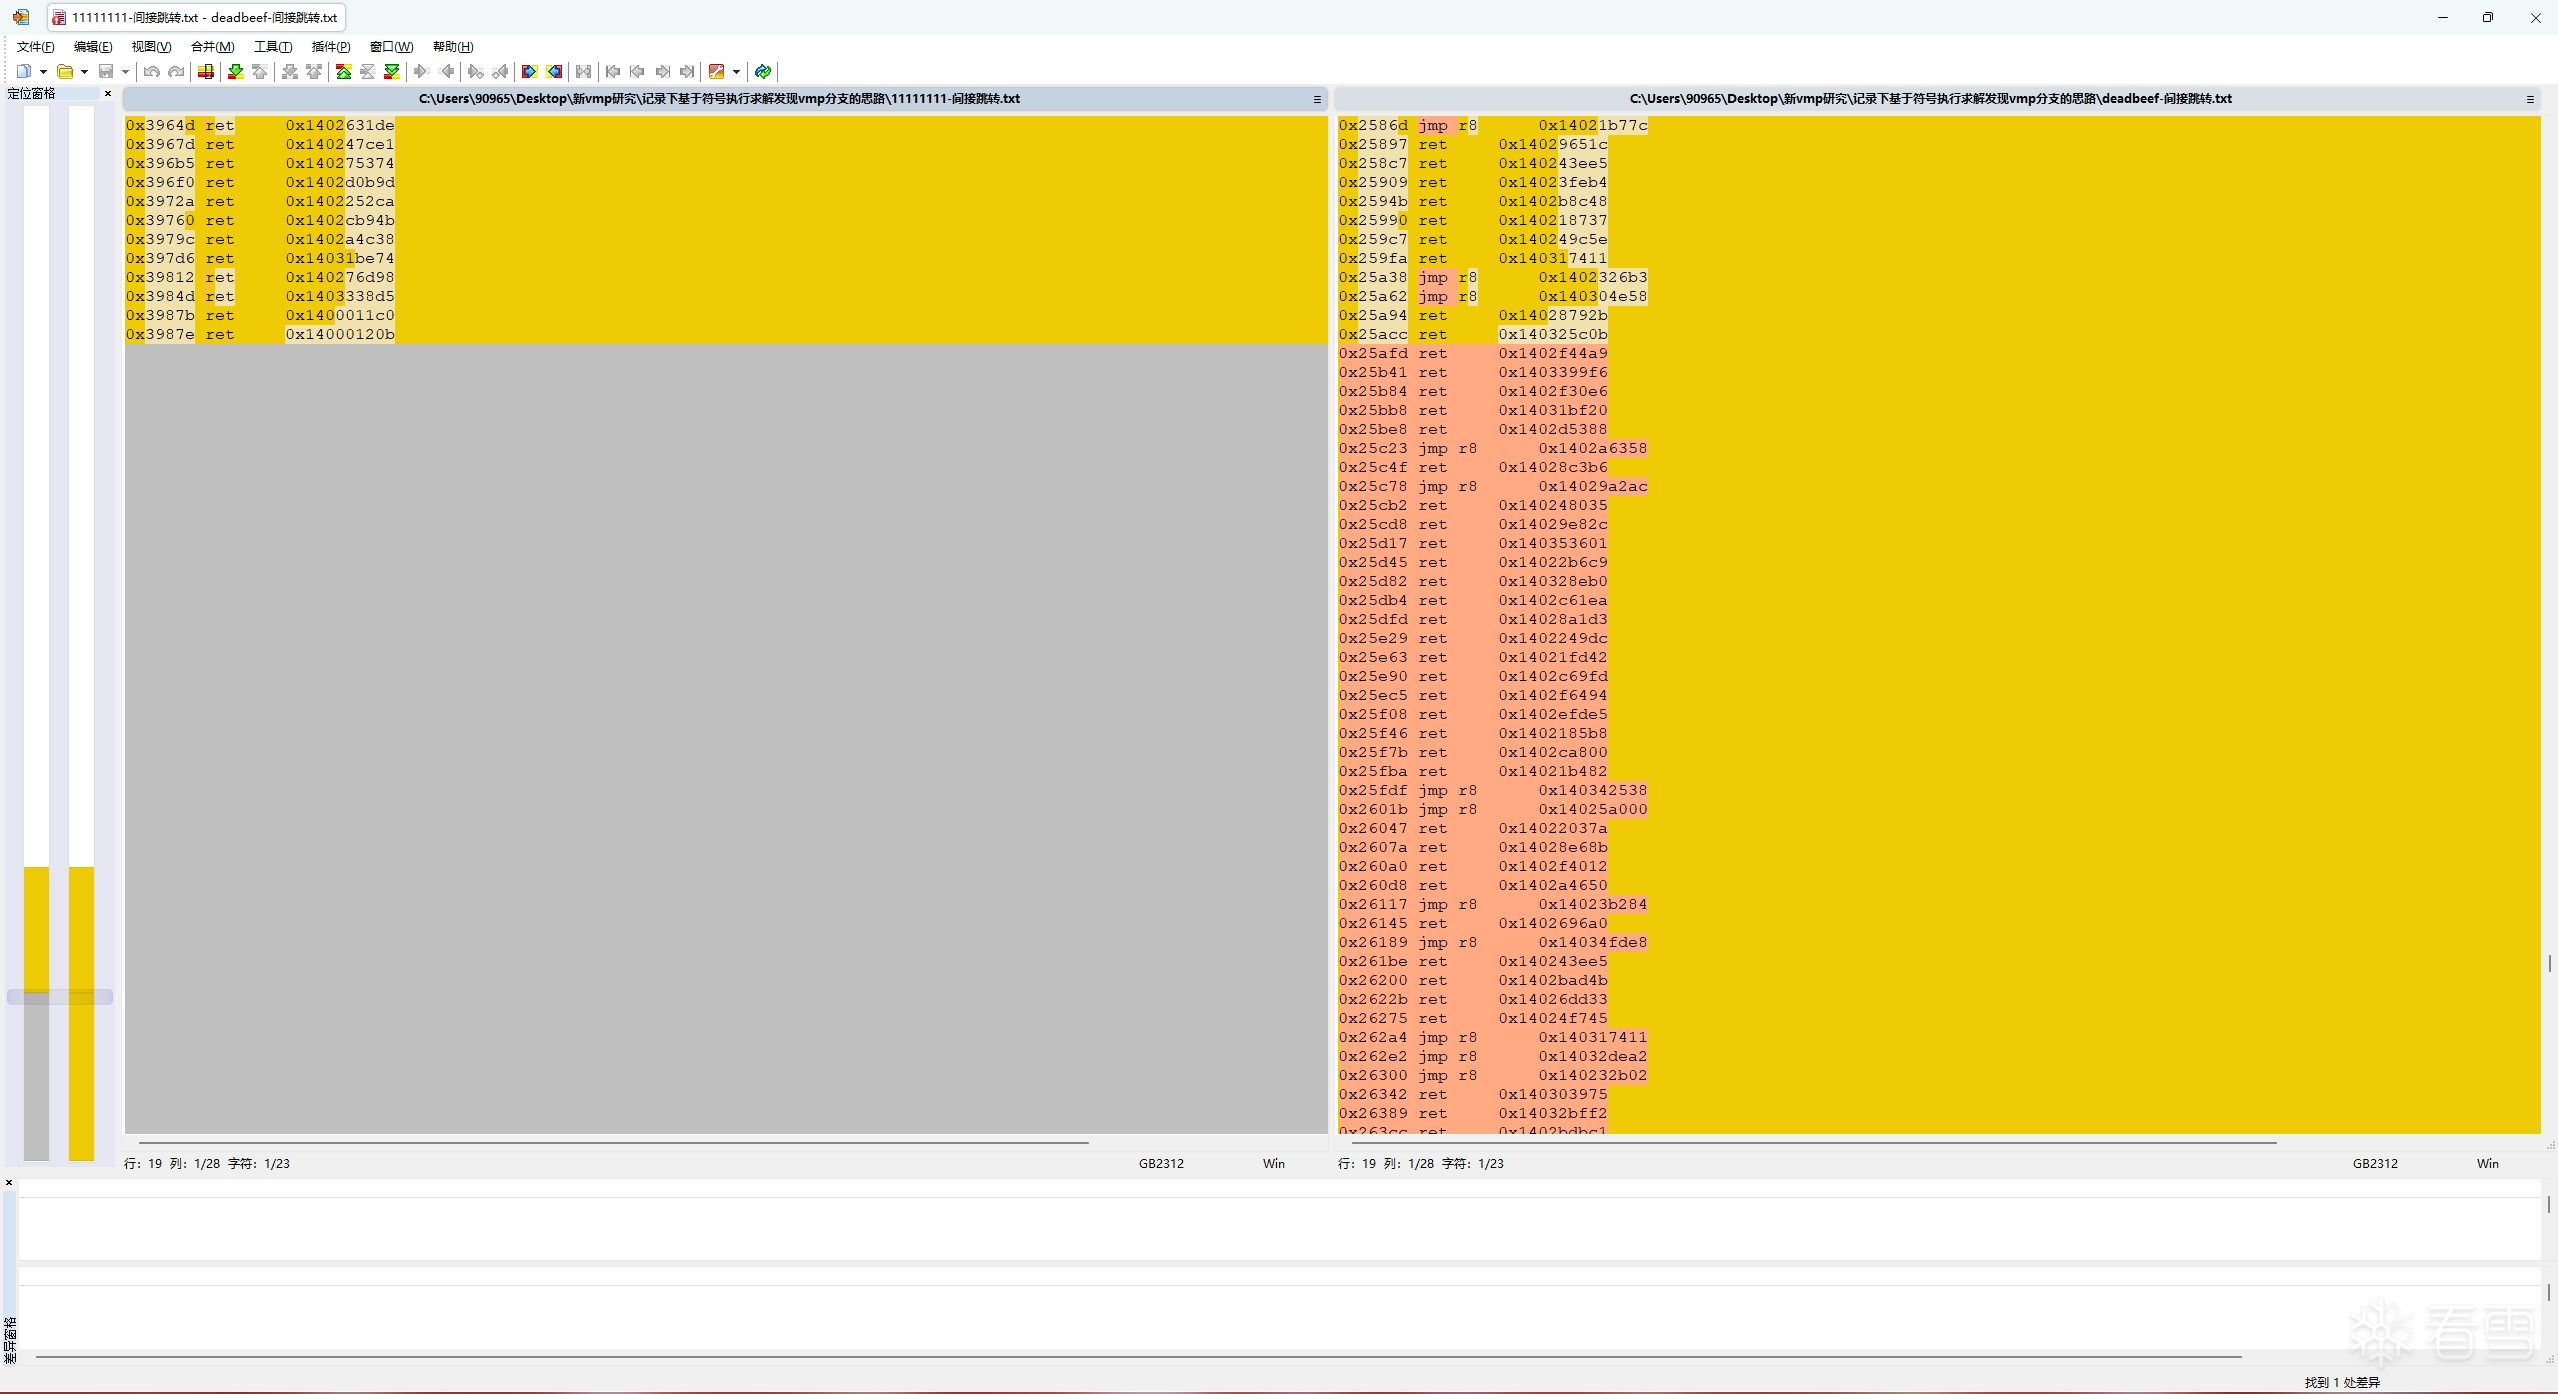The width and height of the screenshot is (2558, 1394).
Task: Expand the Options wrench dropdown arrow
Action: 736,71
